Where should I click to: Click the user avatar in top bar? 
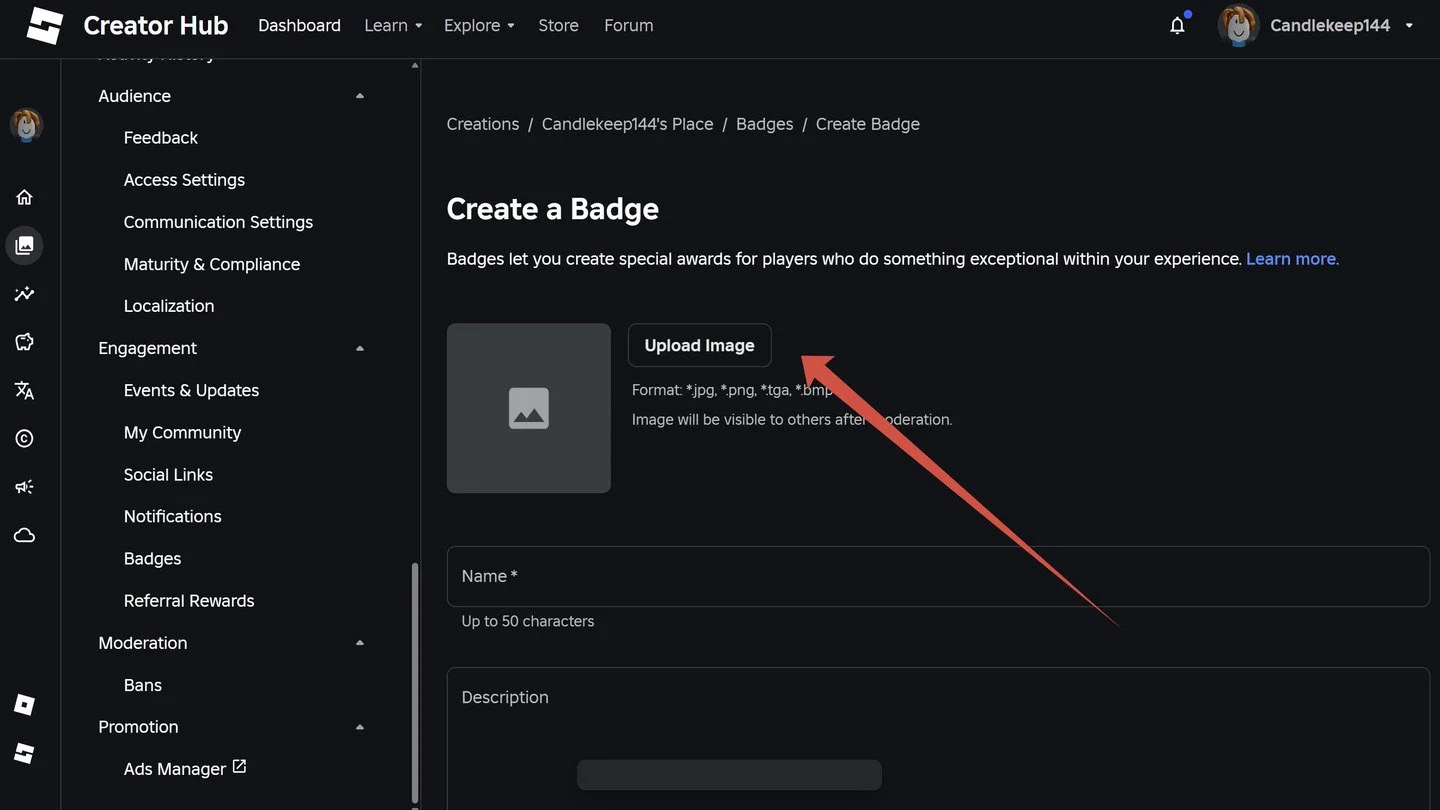click(1238, 26)
